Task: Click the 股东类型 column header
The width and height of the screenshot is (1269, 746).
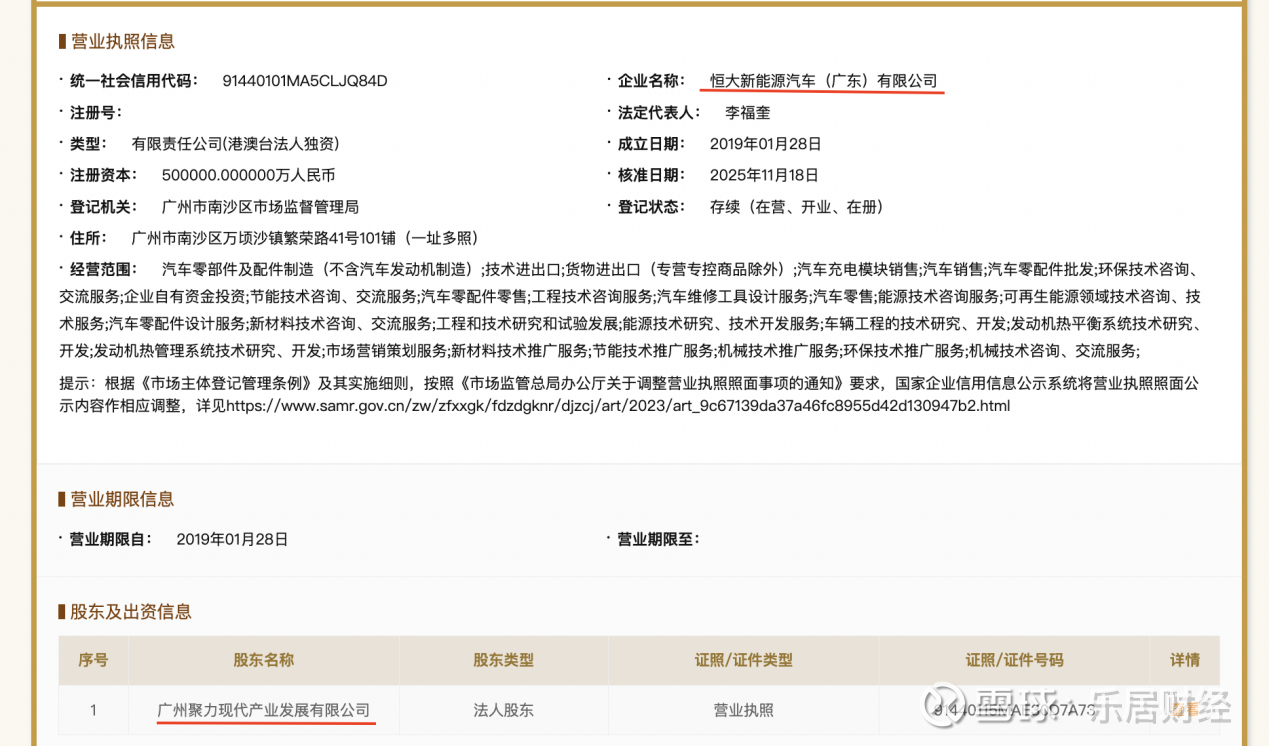Action: coord(504,660)
